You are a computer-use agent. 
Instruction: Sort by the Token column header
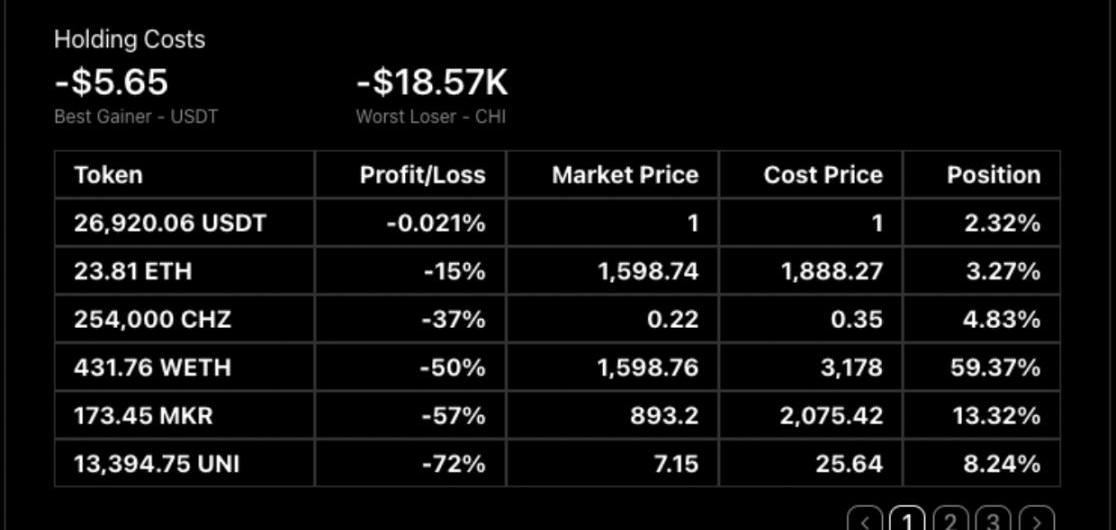pos(108,175)
